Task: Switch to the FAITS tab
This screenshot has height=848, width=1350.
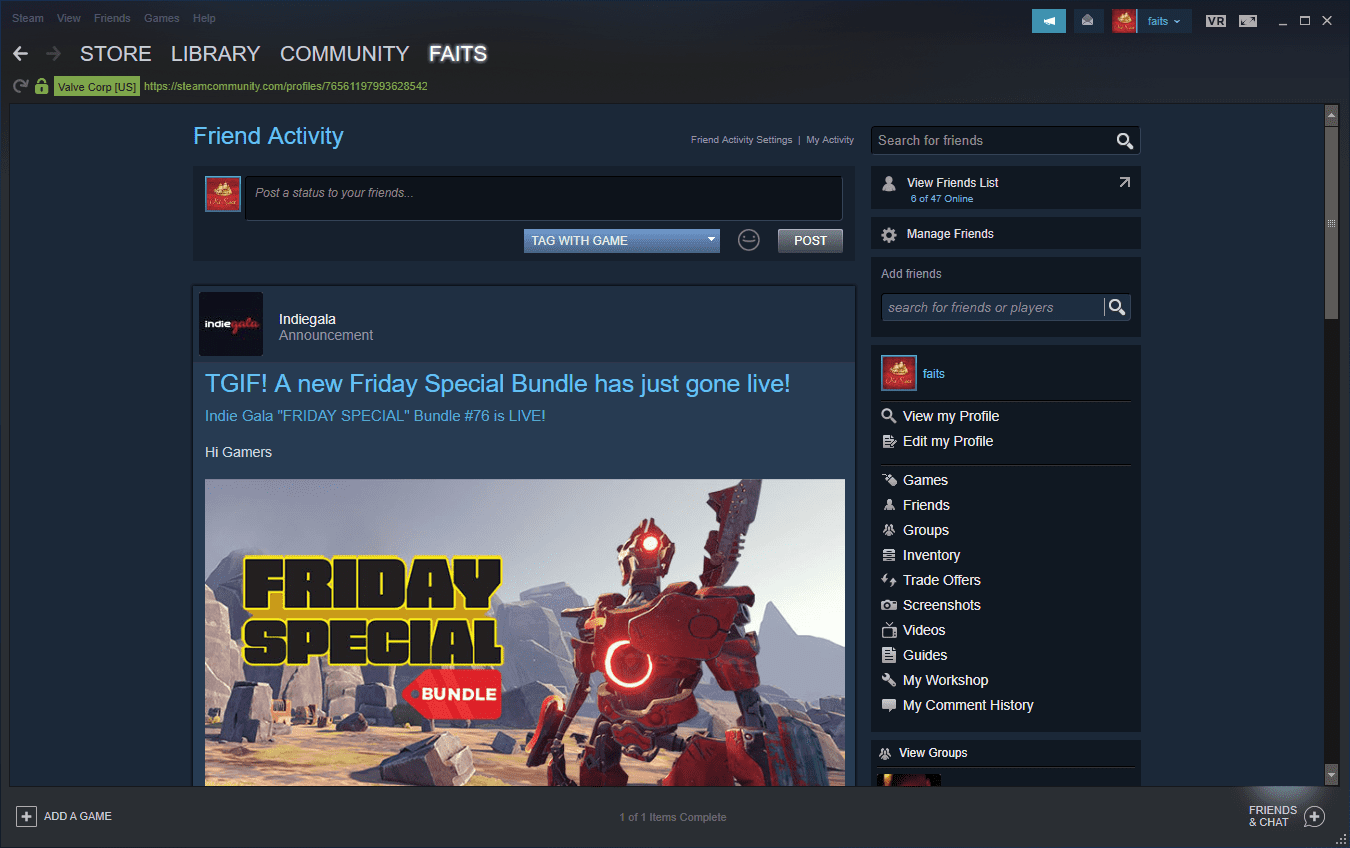Action: click(458, 54)
